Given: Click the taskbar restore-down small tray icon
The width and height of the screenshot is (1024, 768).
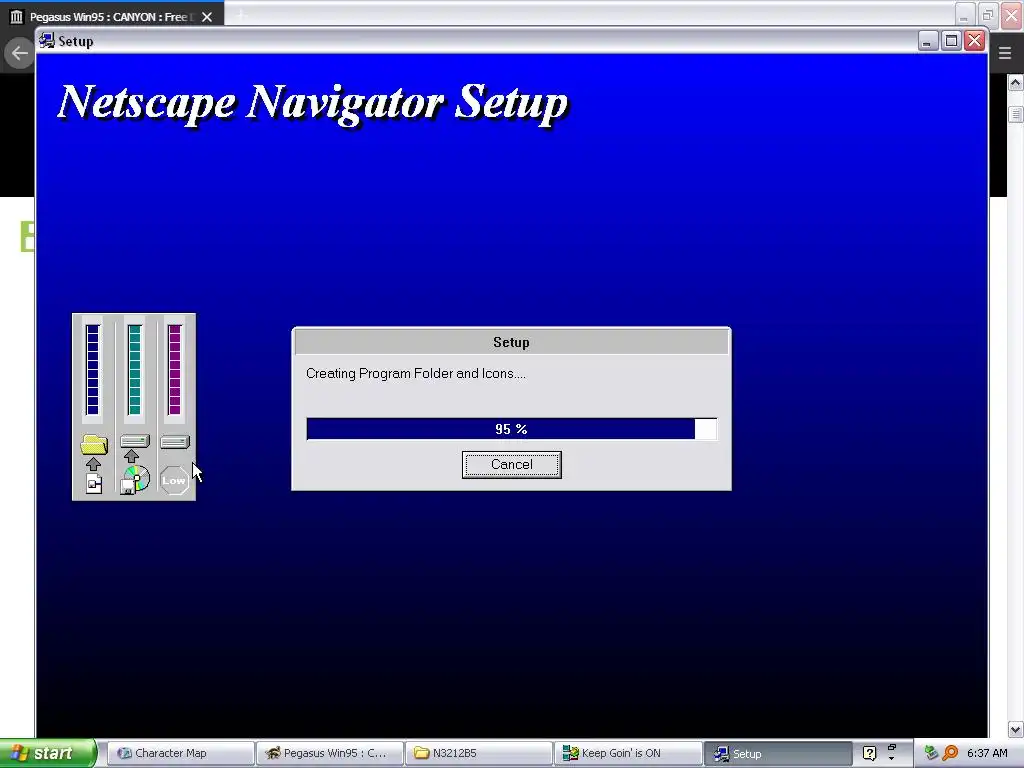Looking at the screenshot, I should pos(892,746).
